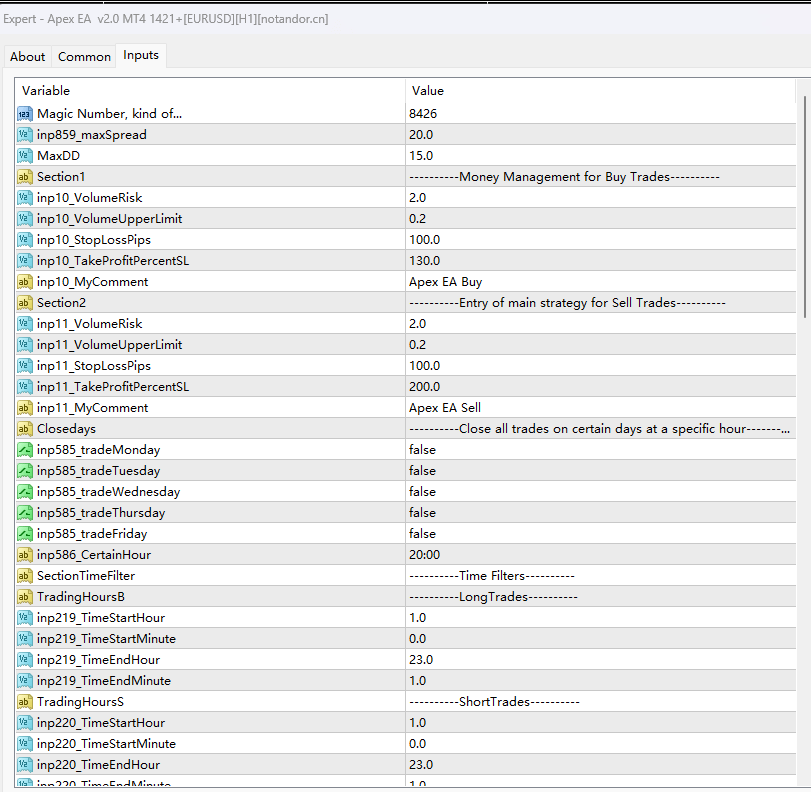Toggle inp585_tradeFriday false value
Screen dimensions: 811x792
[x=422, y=534]
